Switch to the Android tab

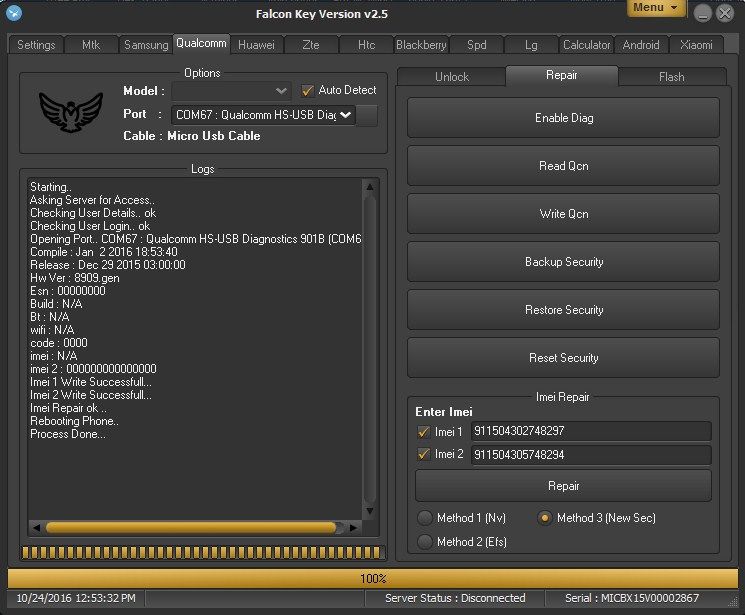[641, 45]
